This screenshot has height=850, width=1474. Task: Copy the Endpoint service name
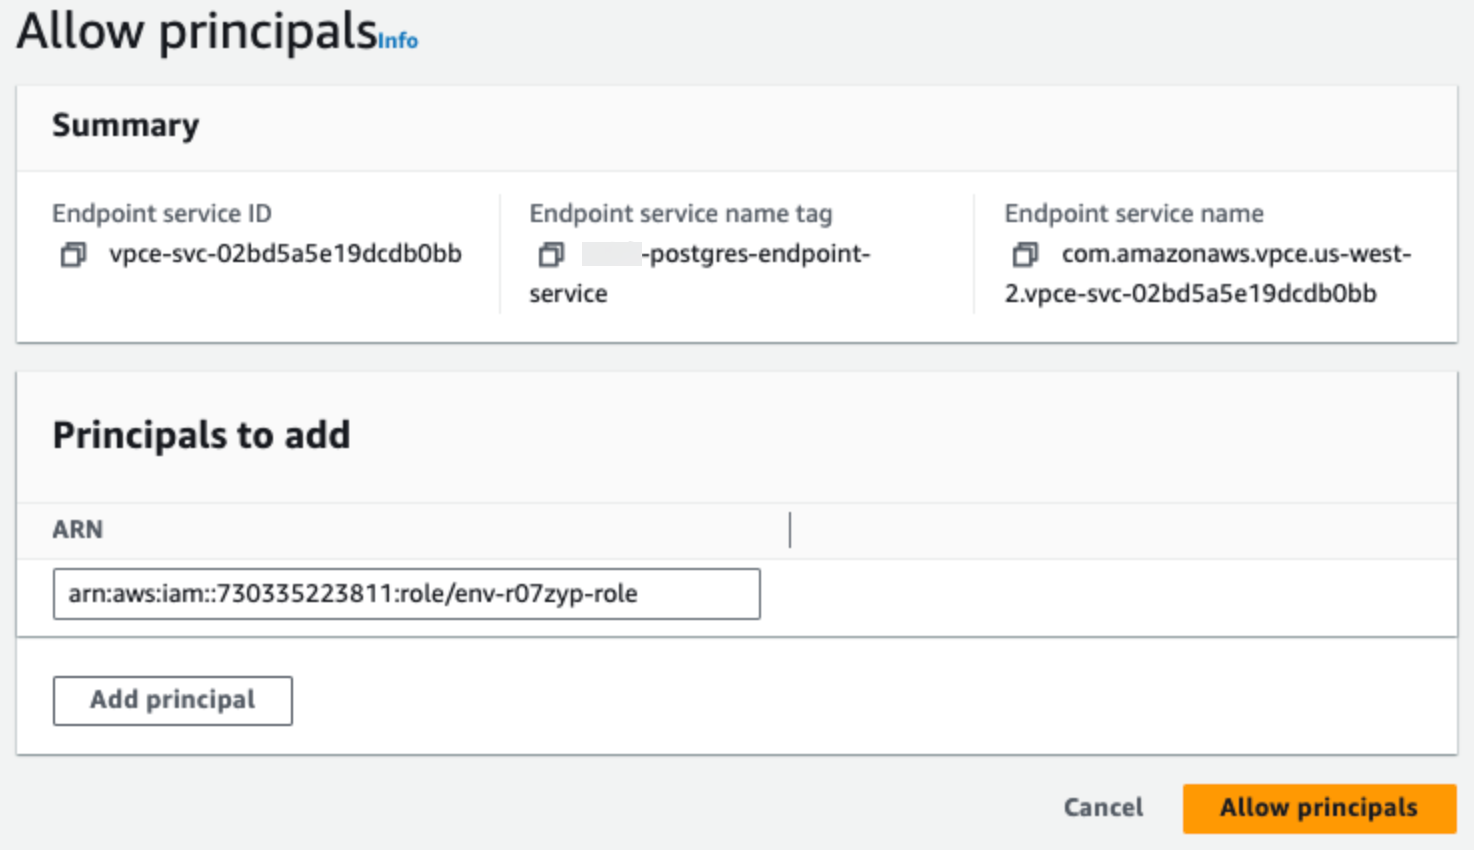1025,255
